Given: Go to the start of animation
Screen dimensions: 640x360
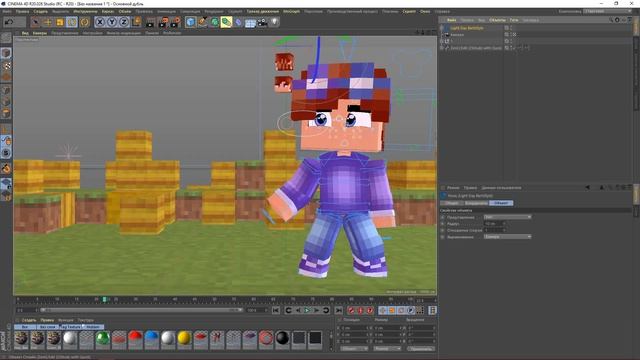Looking at the screenshot, I should tap(276, 311).
